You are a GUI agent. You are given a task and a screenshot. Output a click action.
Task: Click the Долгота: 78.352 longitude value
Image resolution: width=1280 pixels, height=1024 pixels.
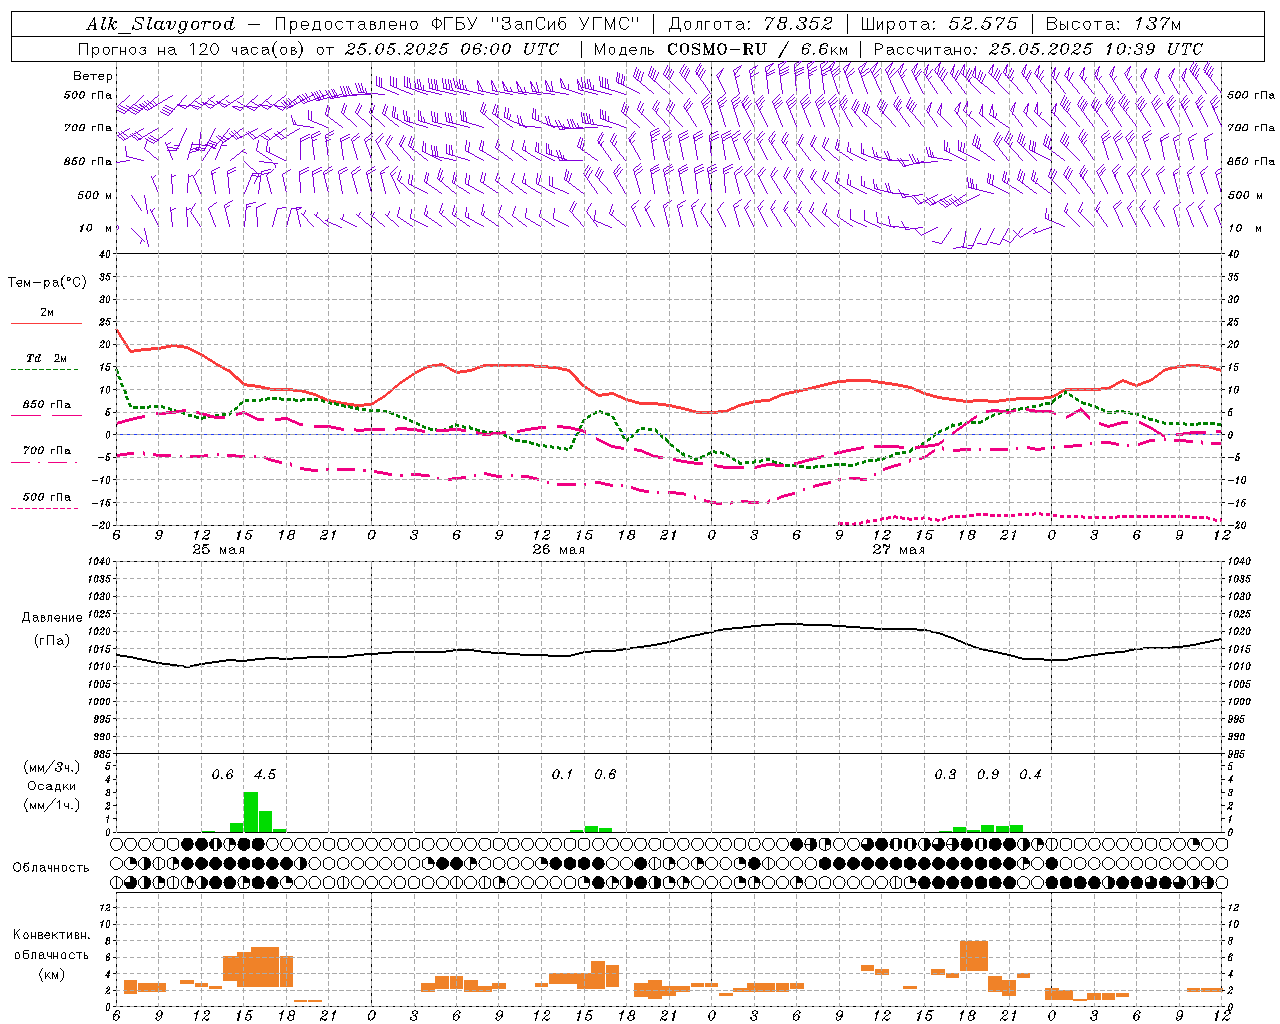750,24
